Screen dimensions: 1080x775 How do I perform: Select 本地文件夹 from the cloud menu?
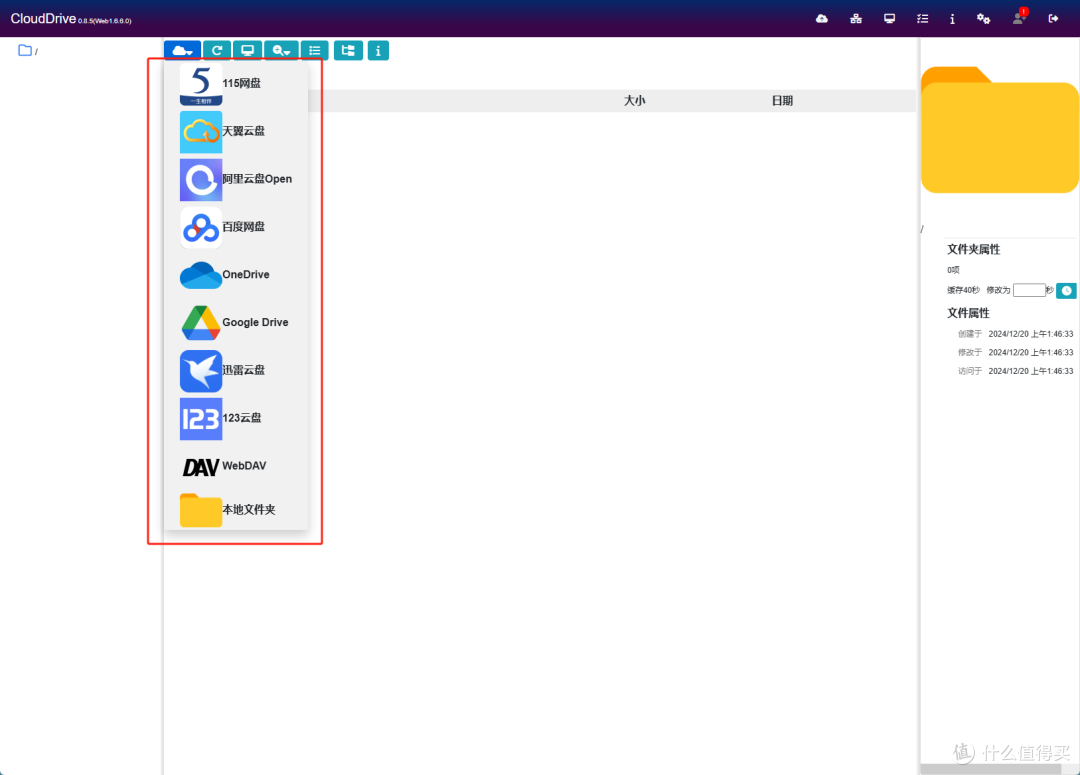236,510
